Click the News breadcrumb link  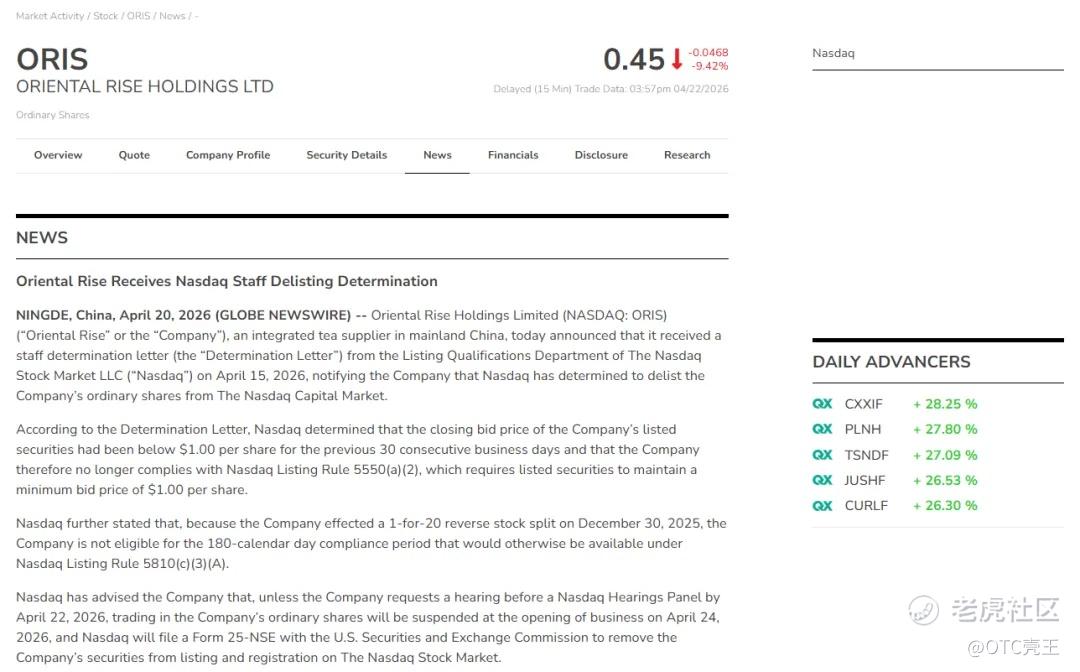[172, 16]
